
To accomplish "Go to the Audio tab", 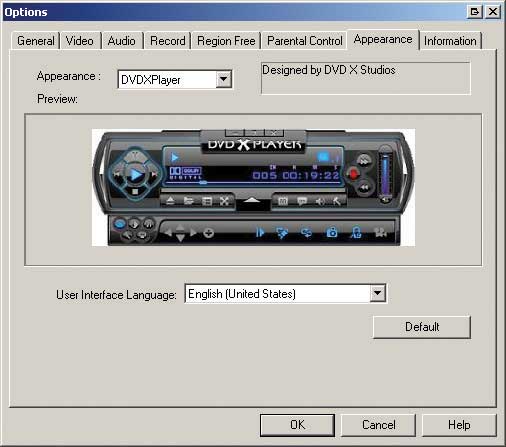I will [122, 41].
